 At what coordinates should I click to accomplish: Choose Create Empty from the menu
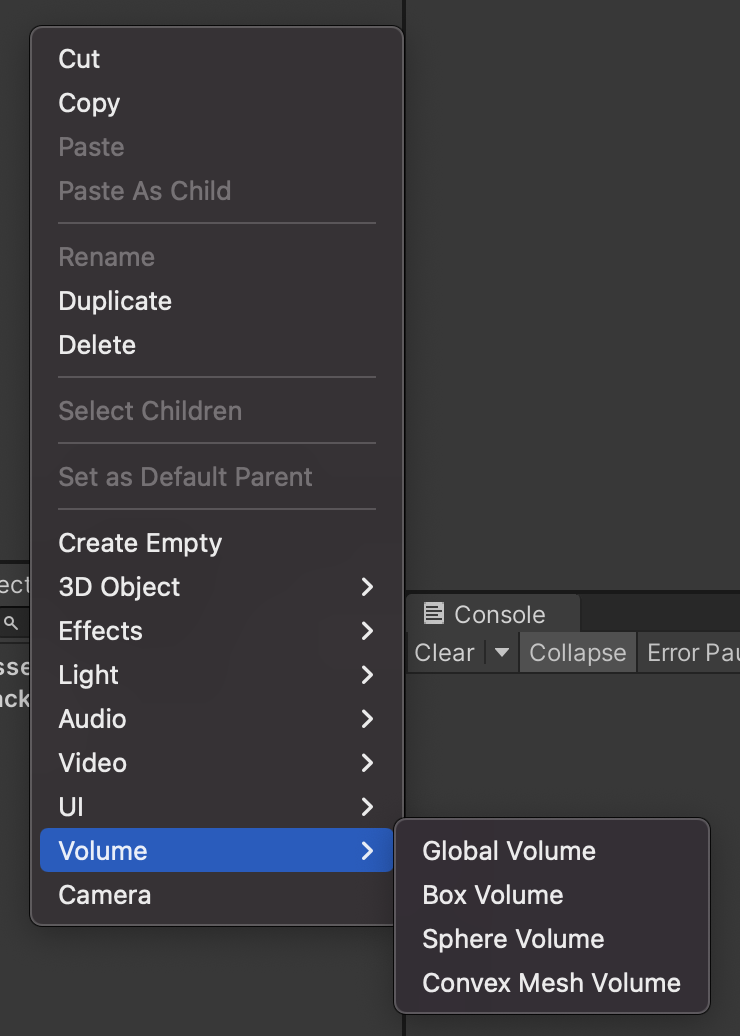(x=140, y=543)
